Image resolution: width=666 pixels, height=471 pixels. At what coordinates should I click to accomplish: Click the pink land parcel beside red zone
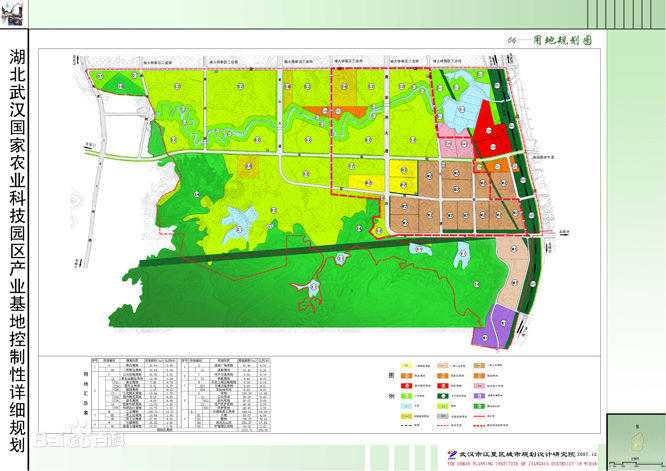point(455,146)
